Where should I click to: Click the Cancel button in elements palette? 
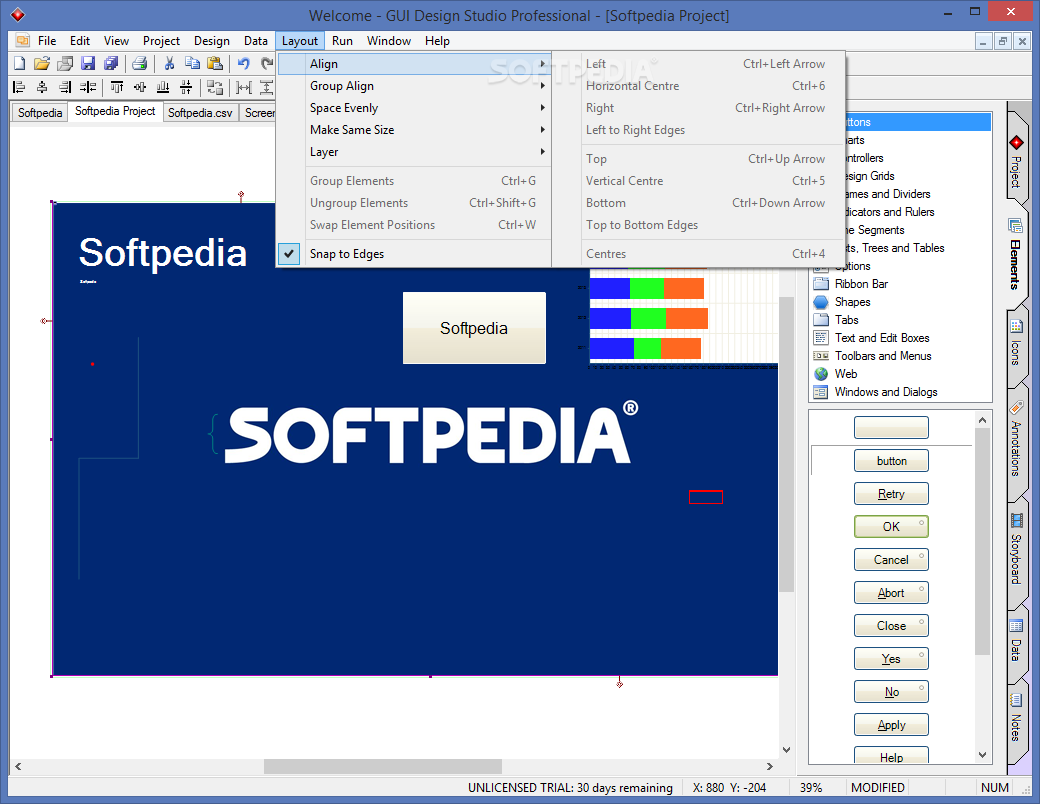pyautogui.click(x=891, y=560)
